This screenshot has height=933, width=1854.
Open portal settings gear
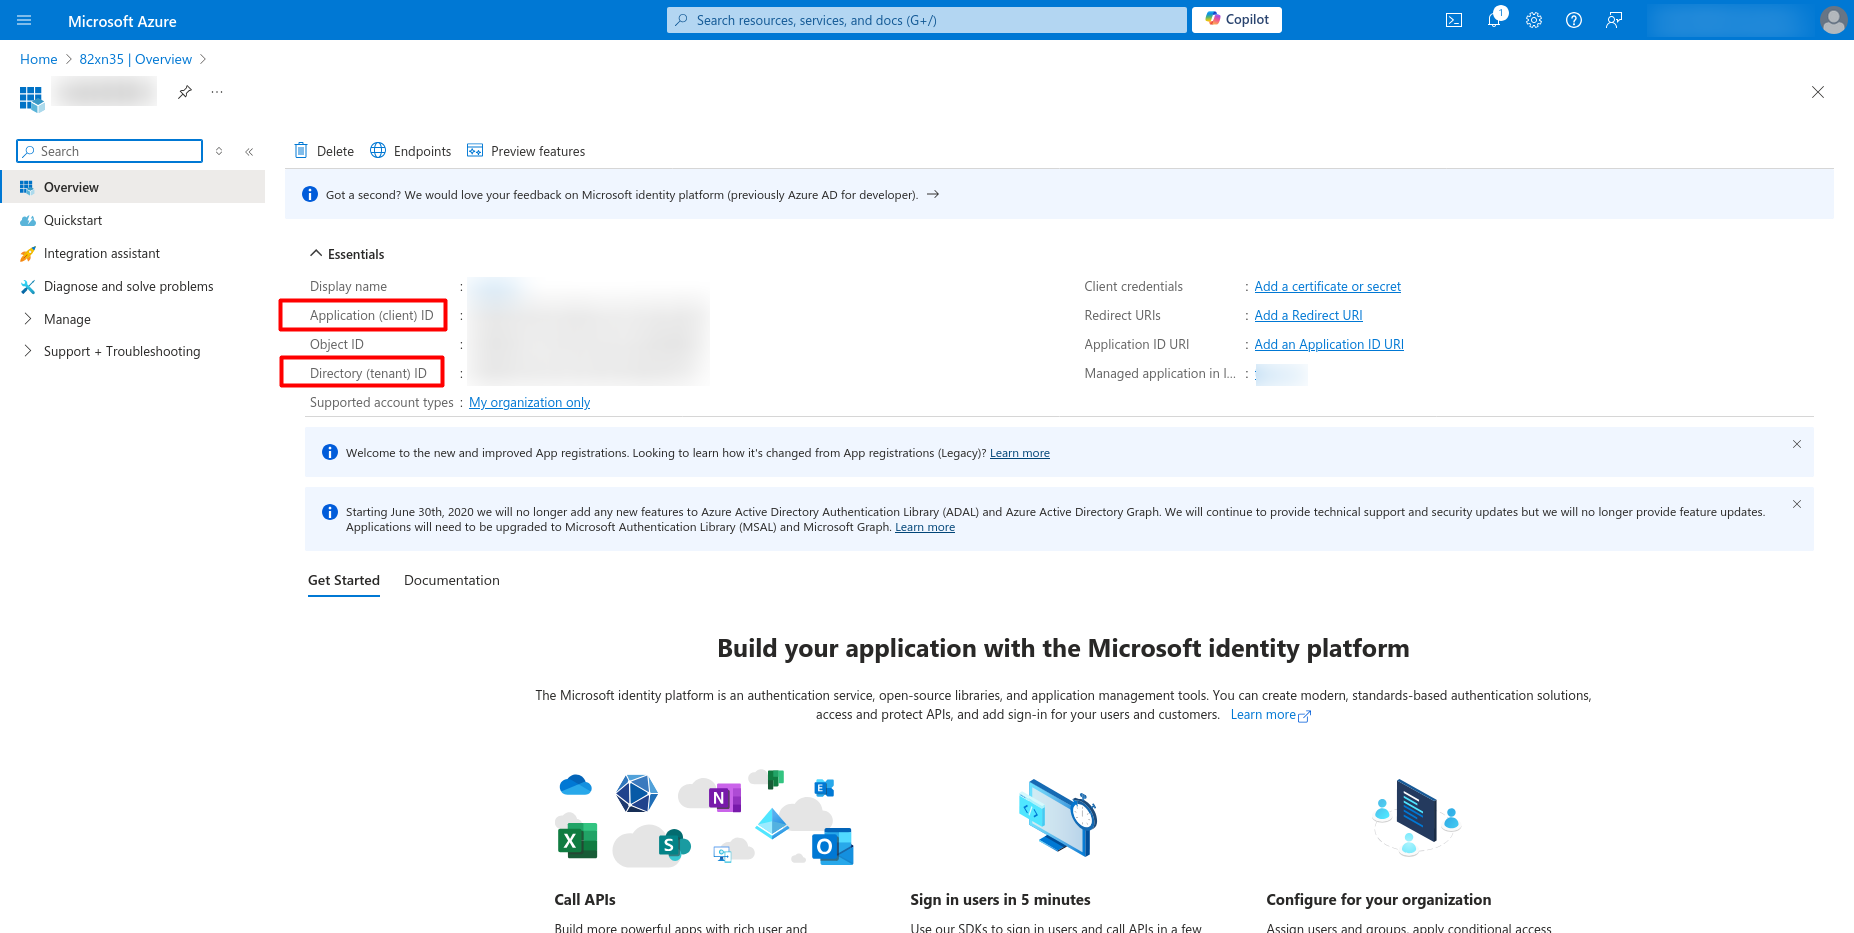pyautogui.click(x=1534, y=20)
